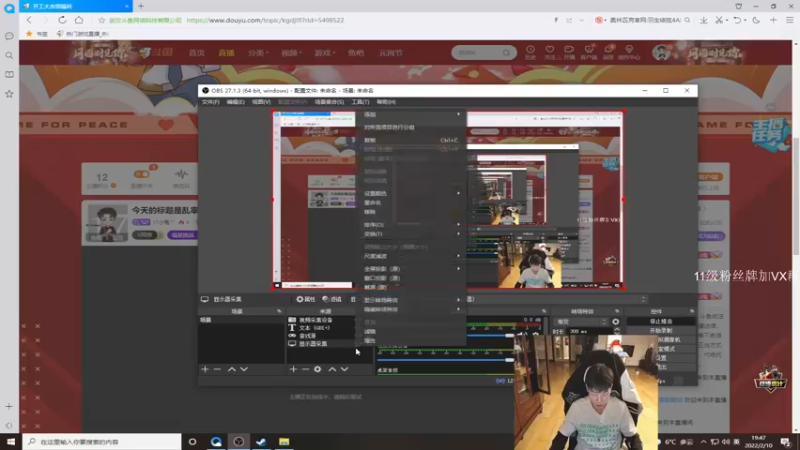
Task: Open Douyu watch history icon
Action: (x=531, y=52)
